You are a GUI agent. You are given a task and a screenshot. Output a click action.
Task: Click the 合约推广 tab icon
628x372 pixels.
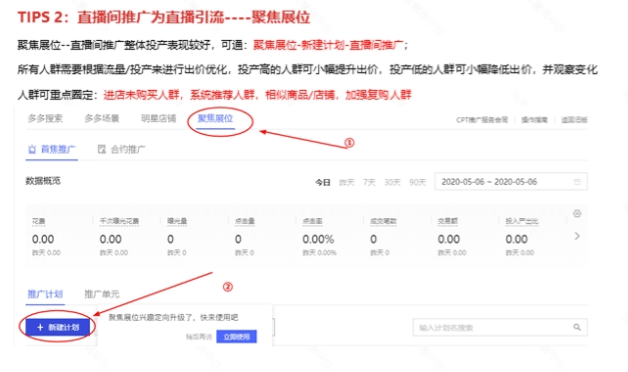click(102, 149)
